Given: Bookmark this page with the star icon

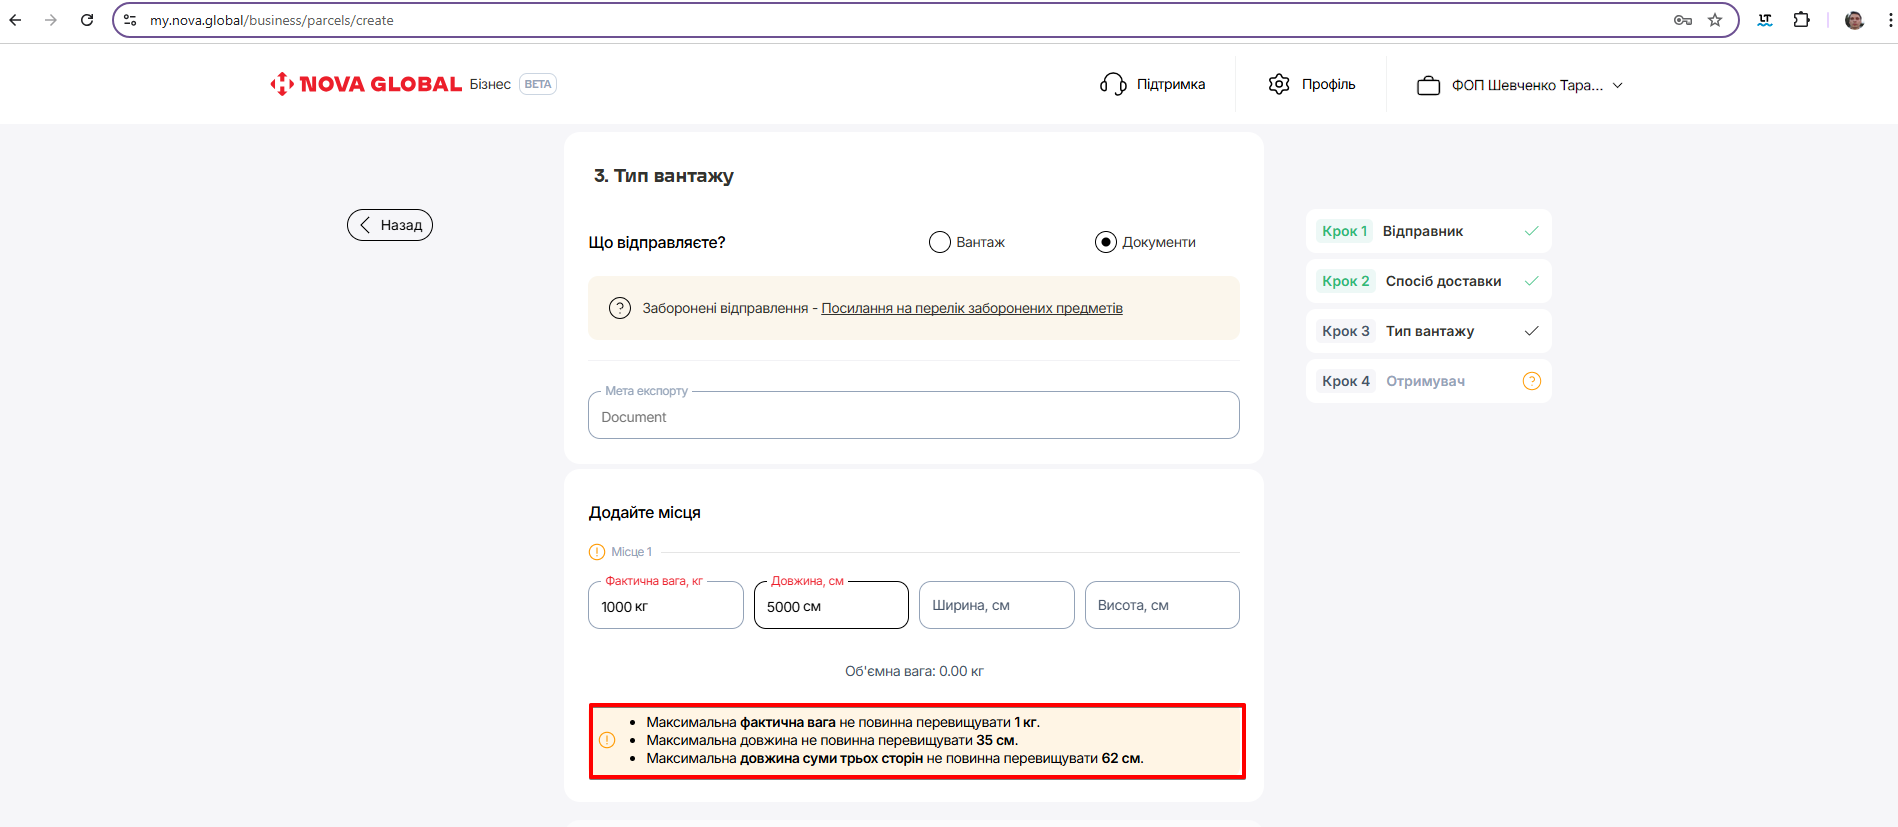Looking at the screenshot, I should point(1715,20).
